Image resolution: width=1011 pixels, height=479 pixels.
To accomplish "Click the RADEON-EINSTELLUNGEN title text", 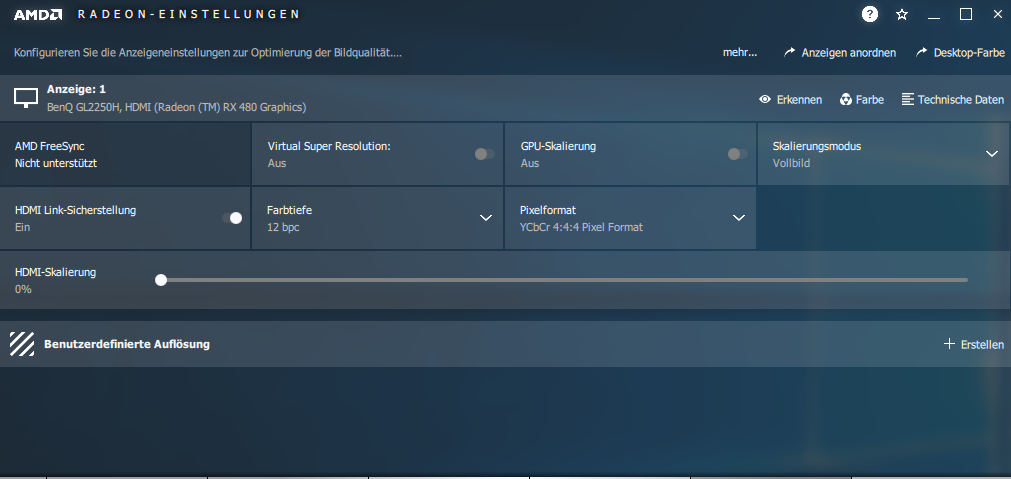I will click(x=189, y=14).
